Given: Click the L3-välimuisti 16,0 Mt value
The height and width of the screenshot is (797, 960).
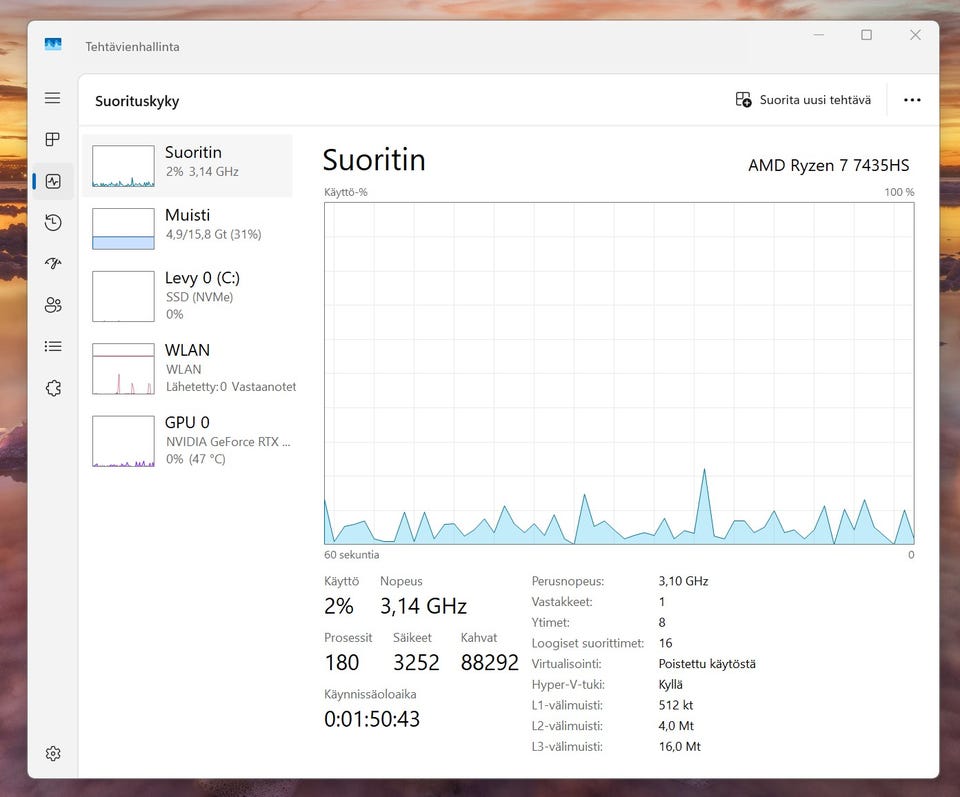Looking at the screenshot, I should point(680,746).
